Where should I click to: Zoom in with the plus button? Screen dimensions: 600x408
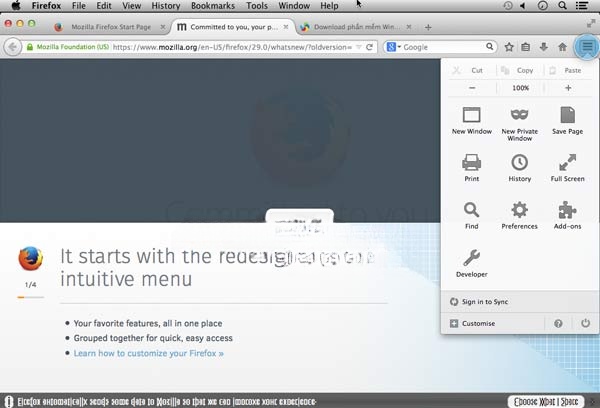tap(568, 88)
